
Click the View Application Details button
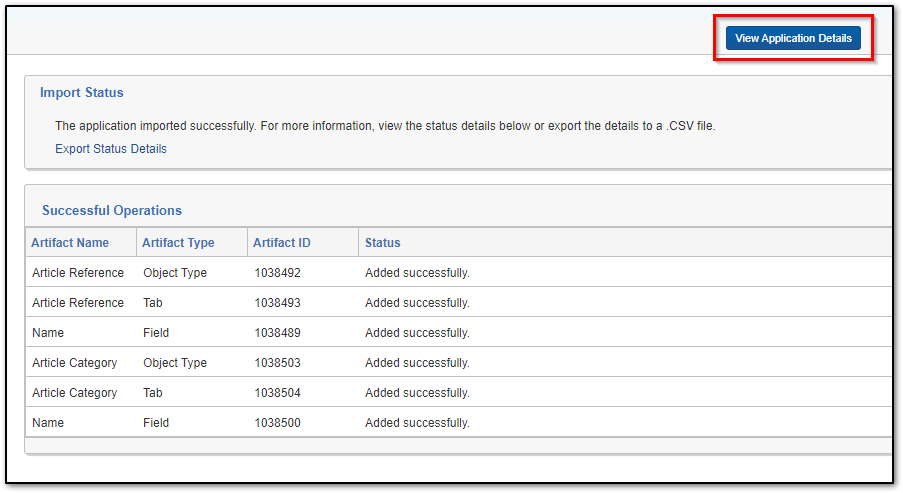coord(793,38)
